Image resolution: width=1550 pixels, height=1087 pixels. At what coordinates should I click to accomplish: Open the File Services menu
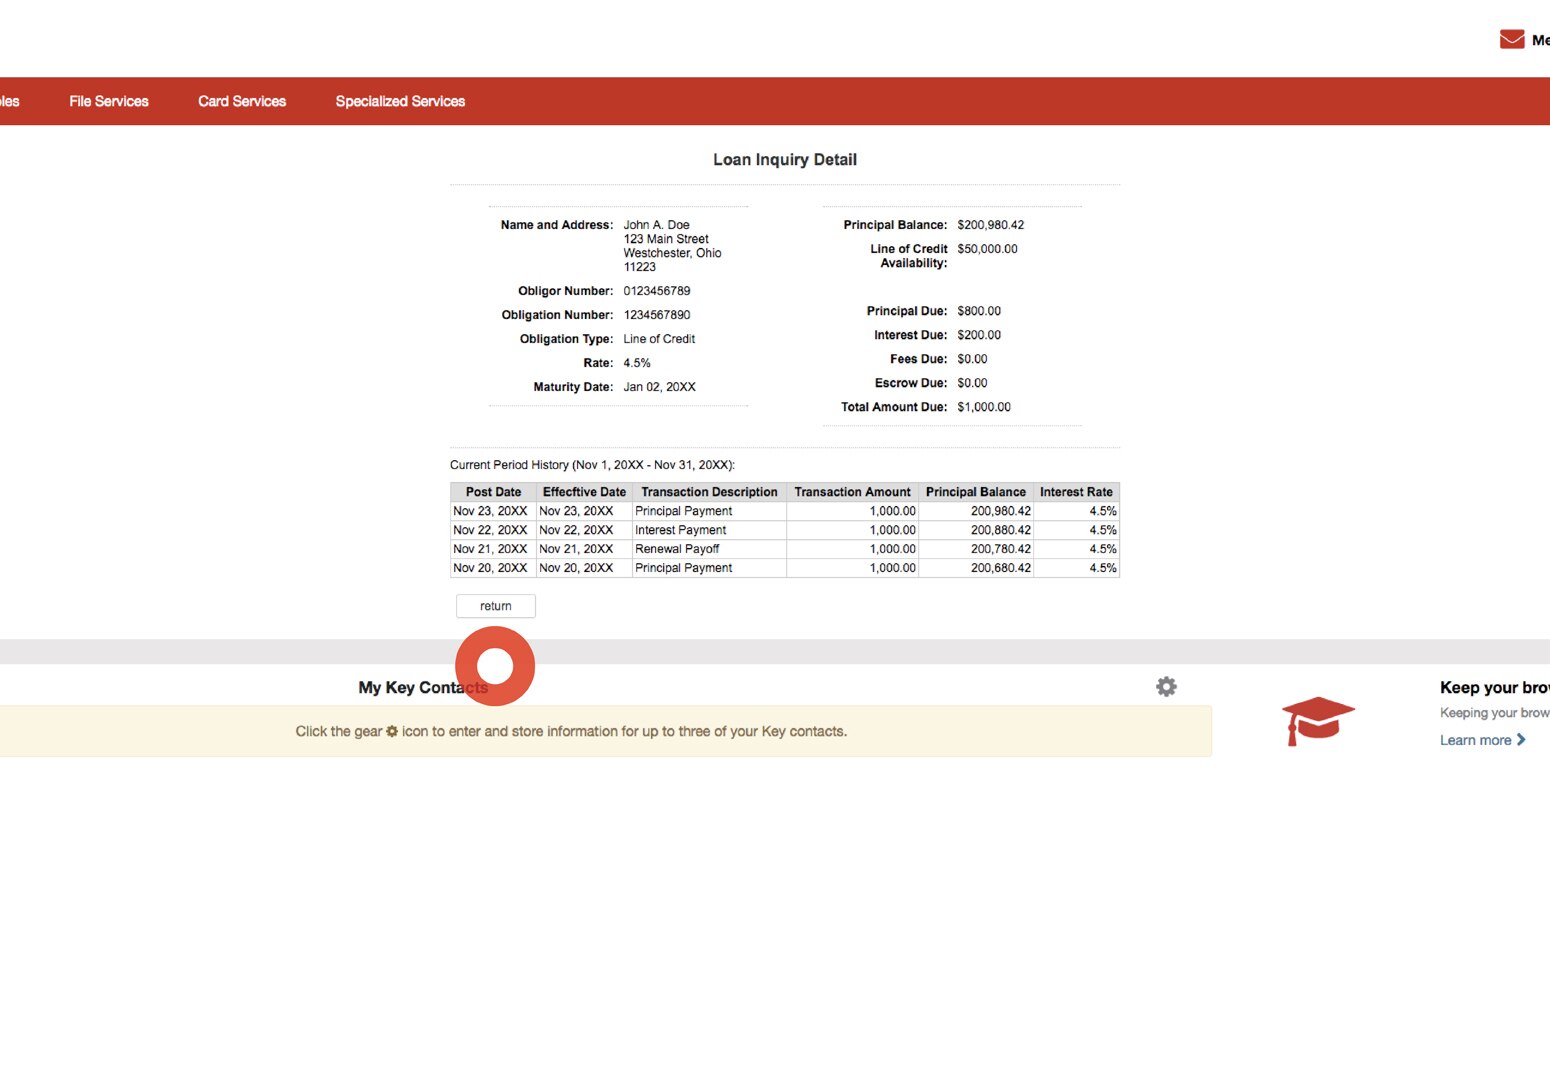[108, 101]
